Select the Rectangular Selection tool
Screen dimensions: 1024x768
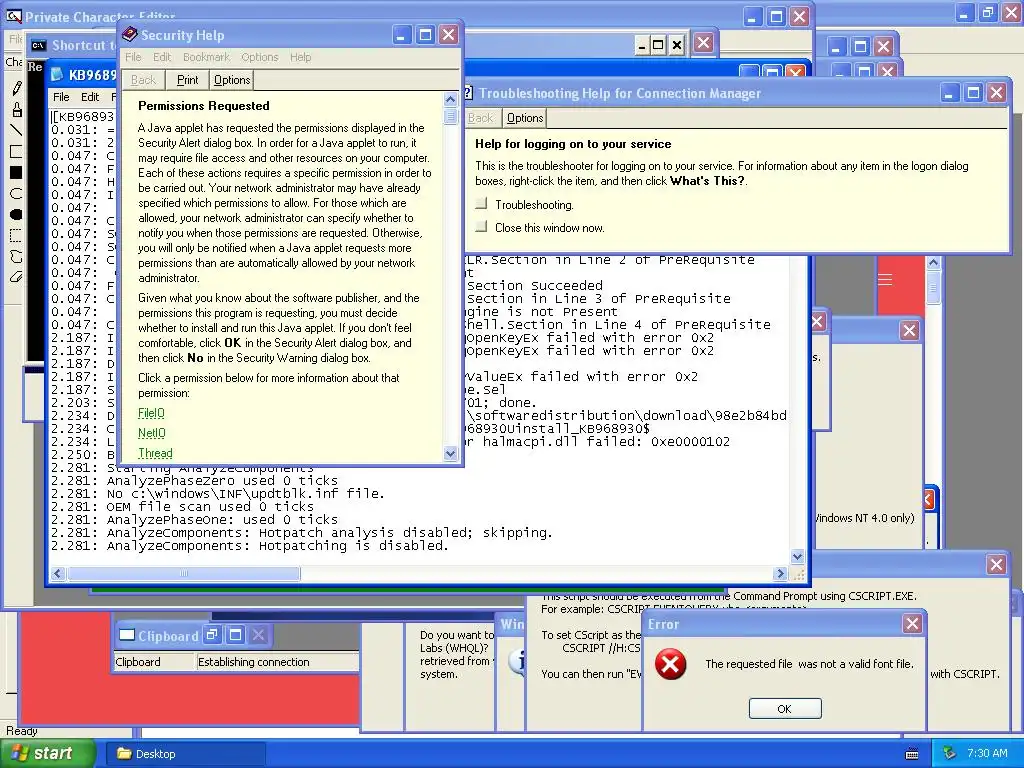coord(16,235)
